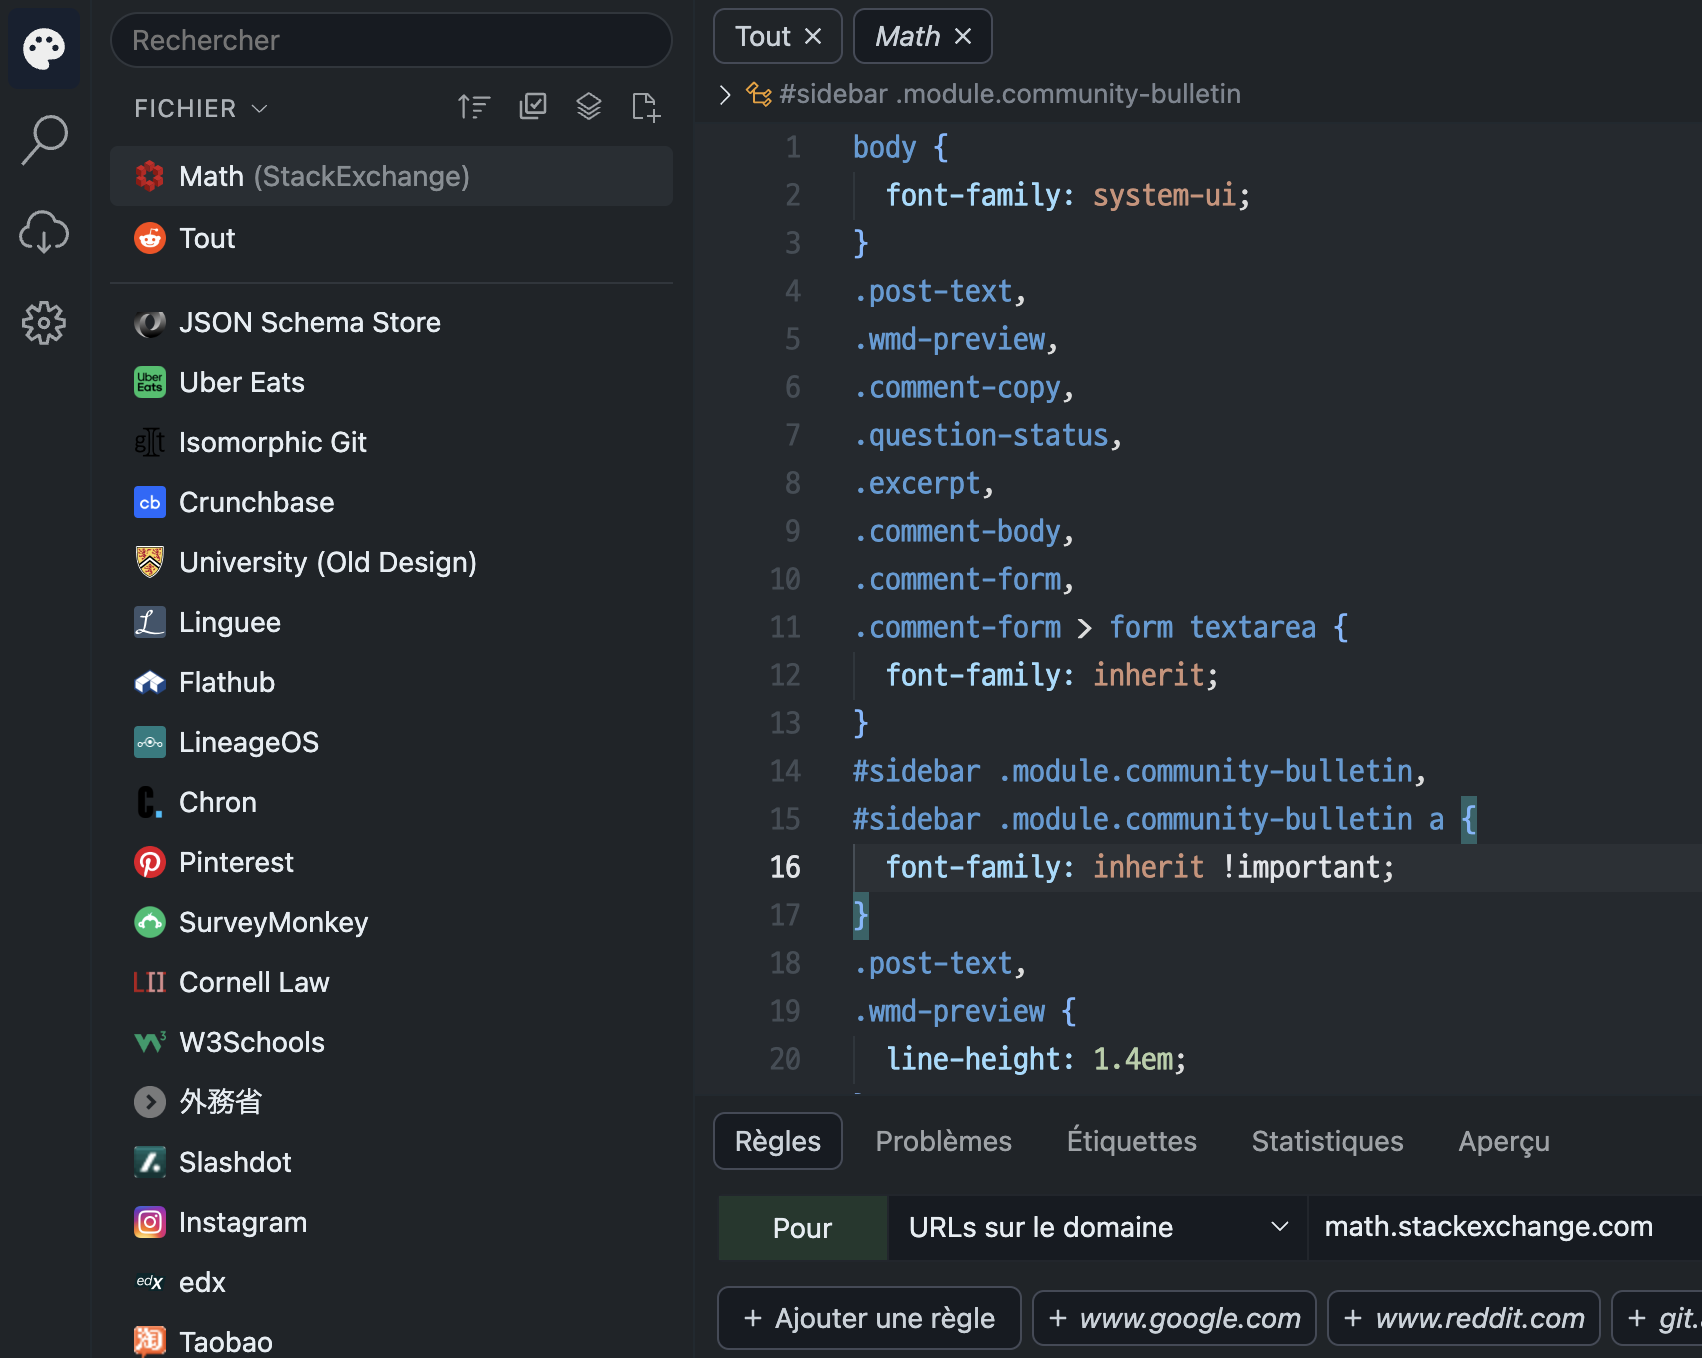Click the Cornell Law LII icon

pos(150,982)
